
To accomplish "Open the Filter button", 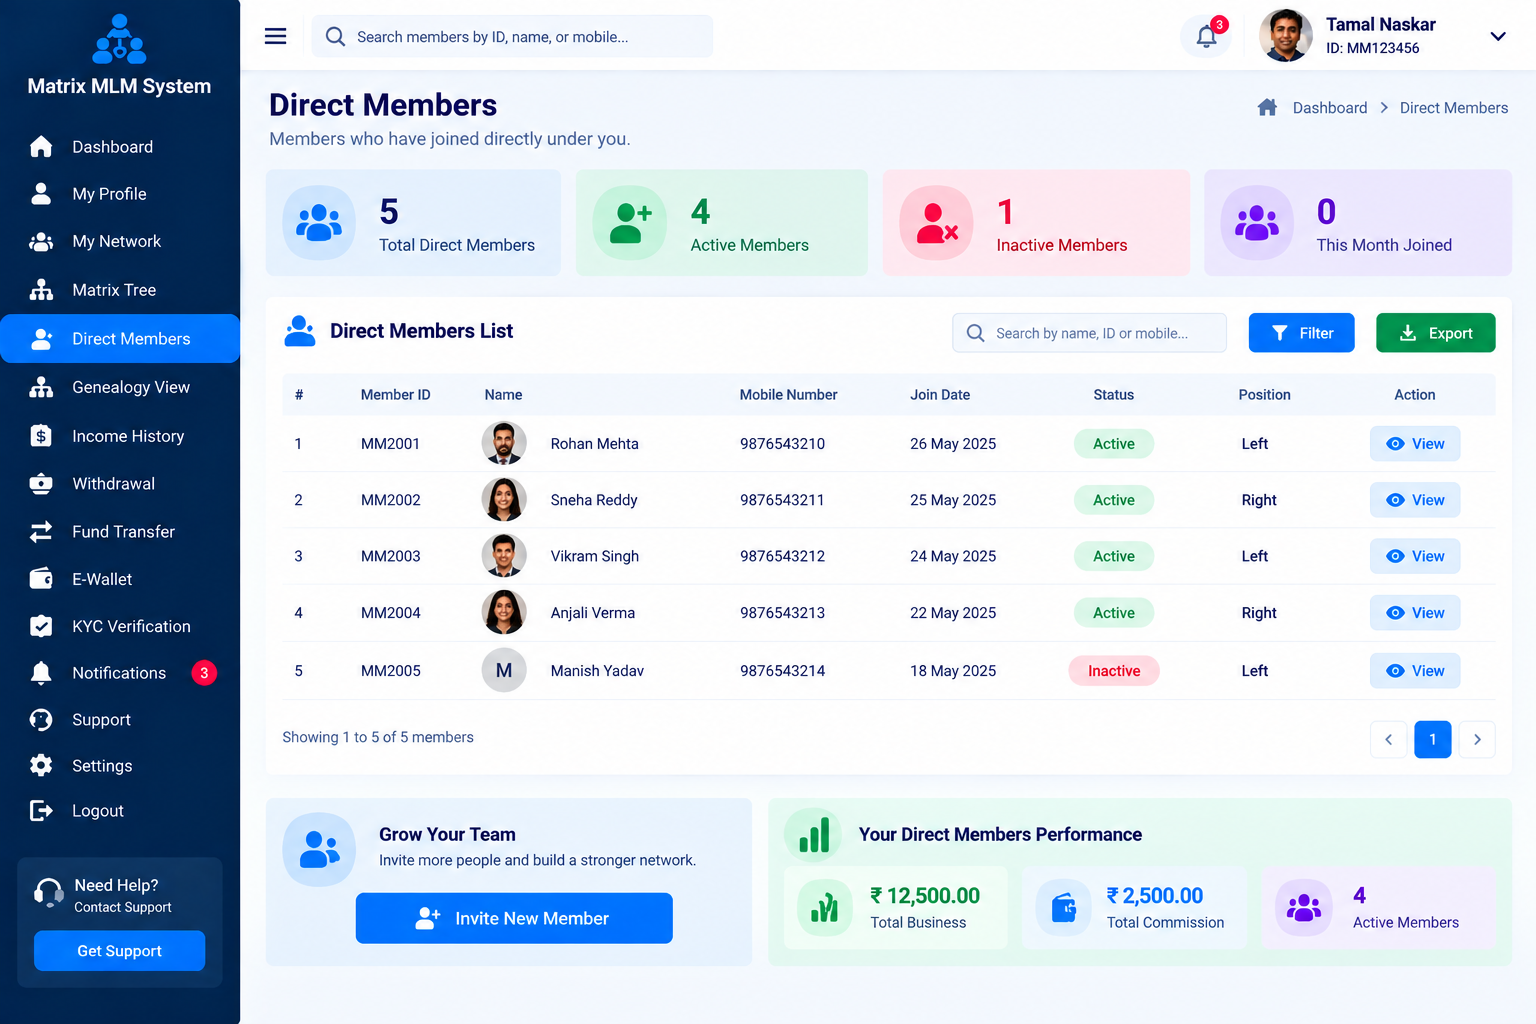I will point(1301,333).
